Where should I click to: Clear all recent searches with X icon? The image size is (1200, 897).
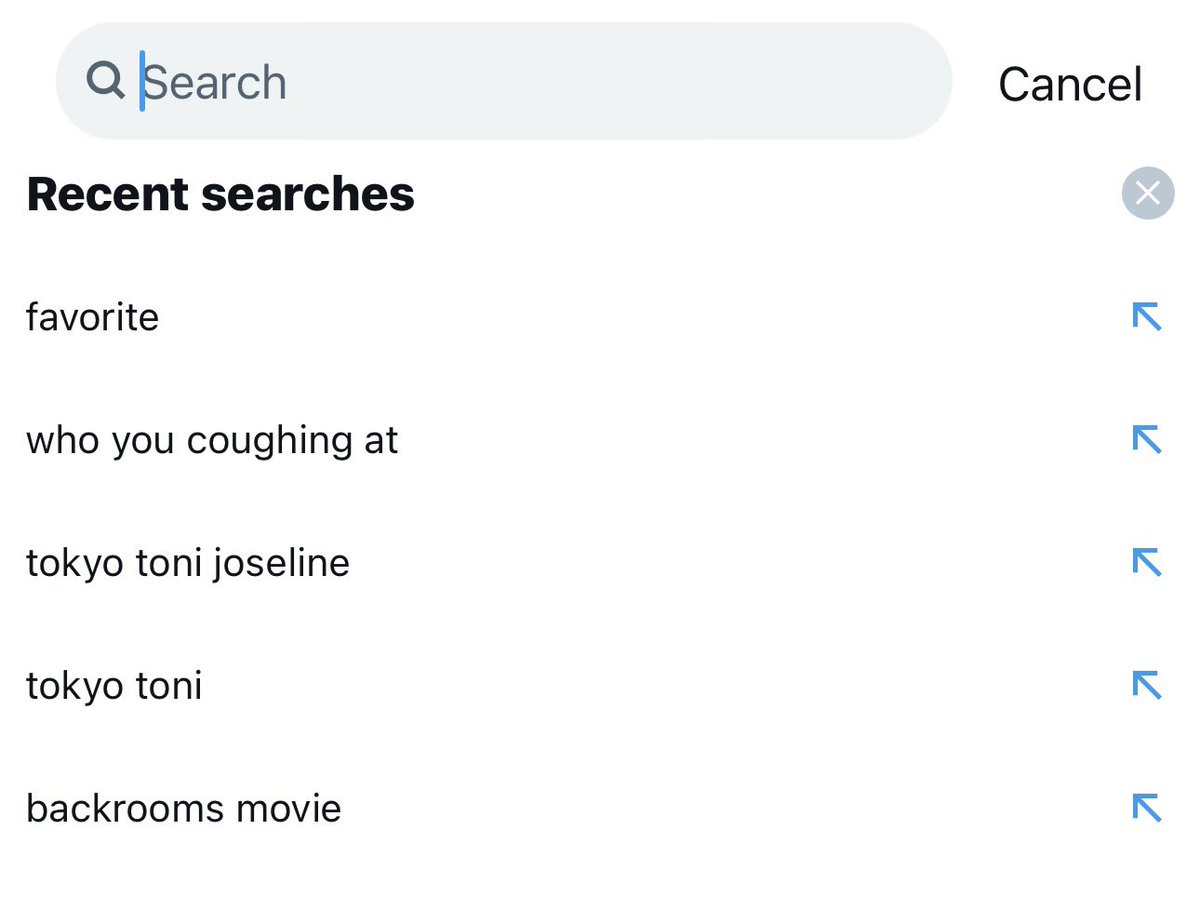click(x=1148, y=193)
